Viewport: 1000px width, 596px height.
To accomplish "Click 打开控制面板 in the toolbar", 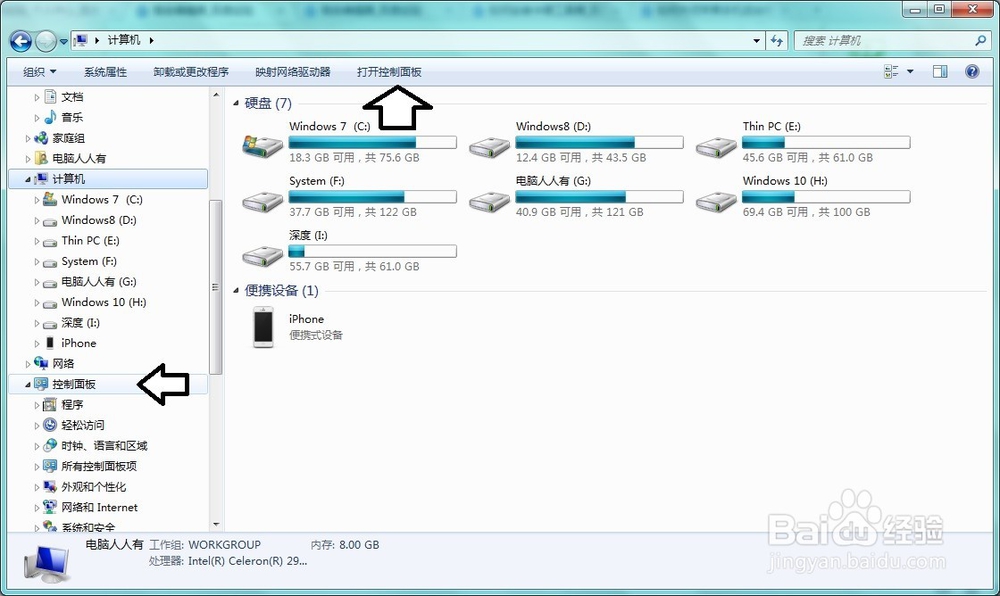I will click(389, 72).
